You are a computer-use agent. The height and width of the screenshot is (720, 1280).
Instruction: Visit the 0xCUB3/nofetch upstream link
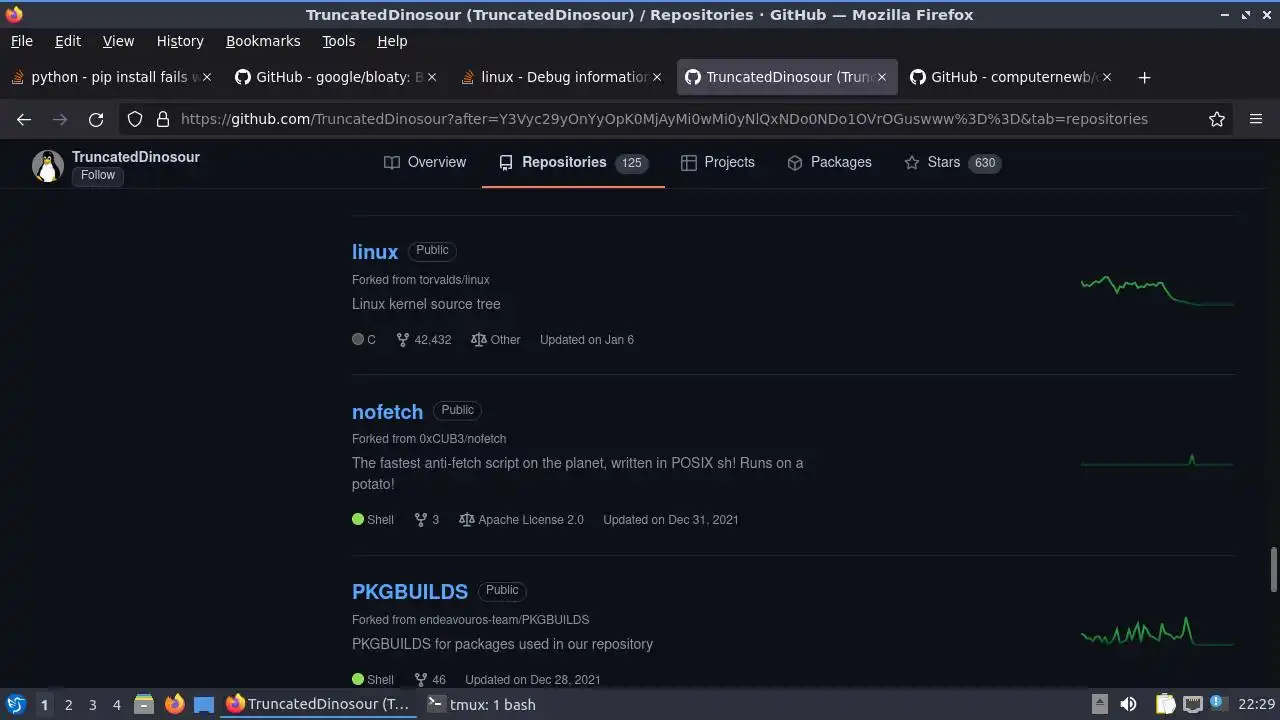[x=463, y=439]
